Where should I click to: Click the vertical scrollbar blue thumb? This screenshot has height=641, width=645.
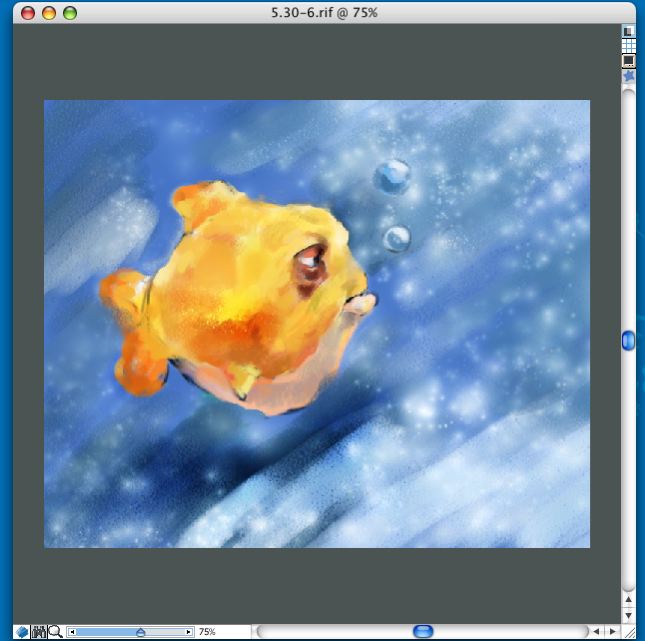[628, 341]
